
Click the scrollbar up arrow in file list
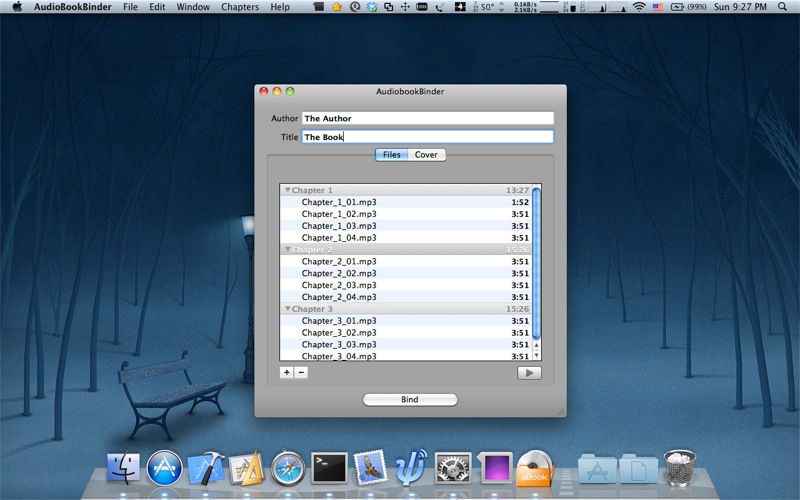[536, 345]
